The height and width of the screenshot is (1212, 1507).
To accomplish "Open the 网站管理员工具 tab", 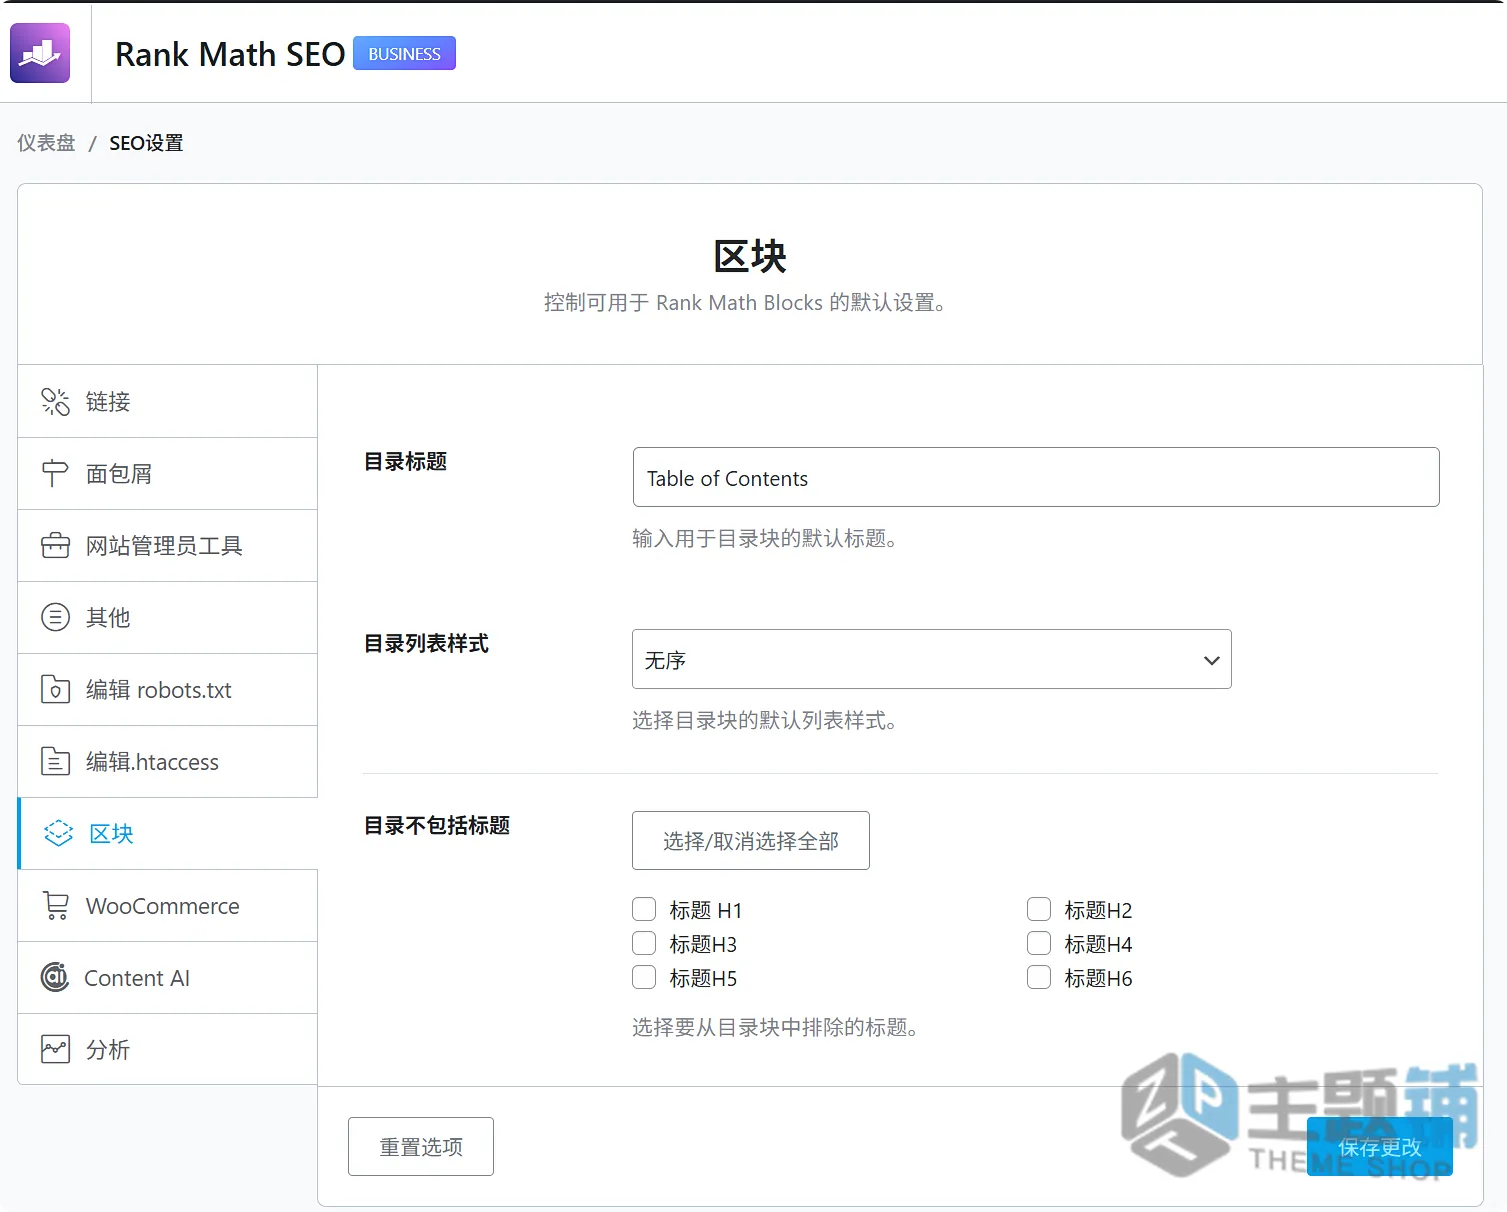I will pyautogui.click(x=168, y=546).
